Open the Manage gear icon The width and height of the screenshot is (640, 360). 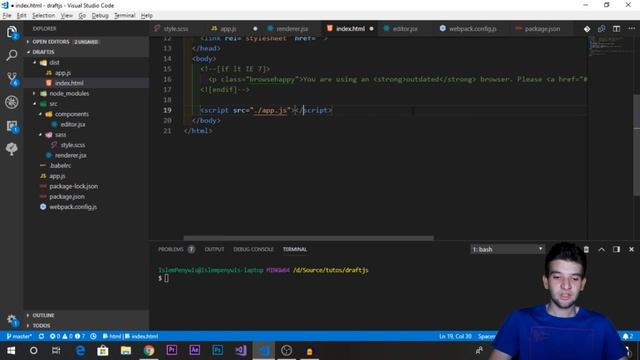tap(11, 320)
